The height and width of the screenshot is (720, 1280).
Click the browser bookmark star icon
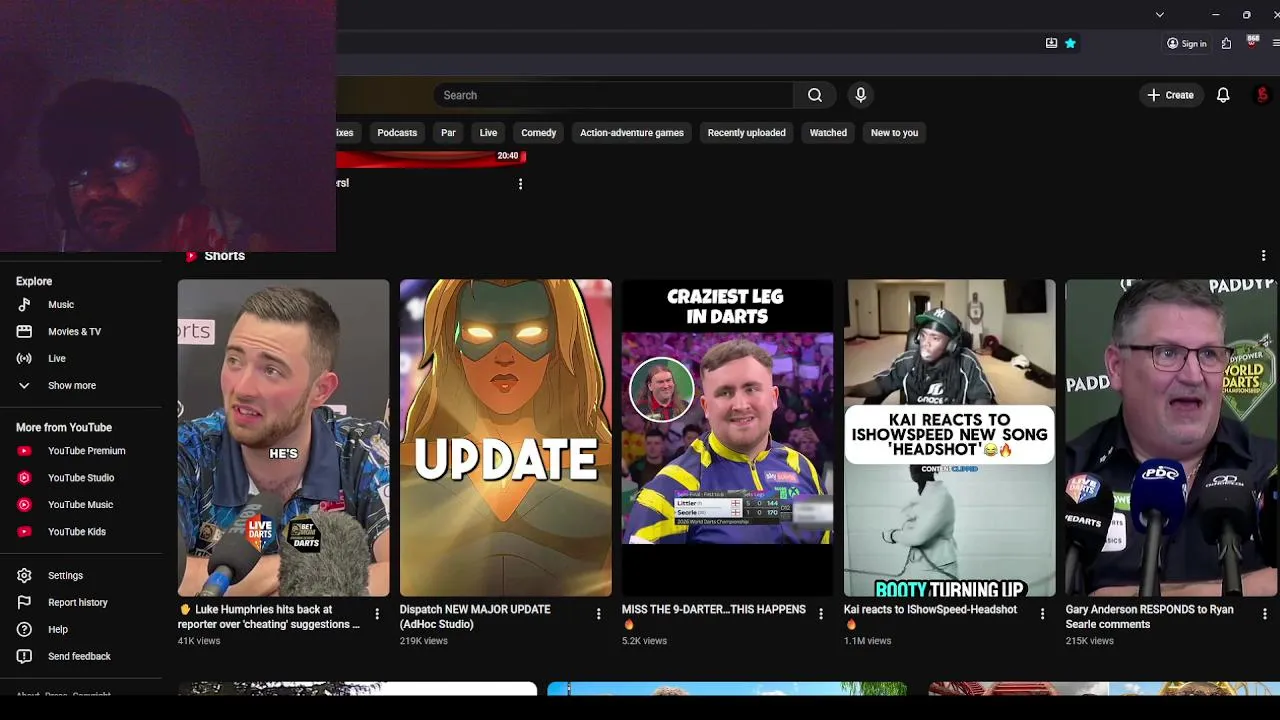[x=1070, y=43]
